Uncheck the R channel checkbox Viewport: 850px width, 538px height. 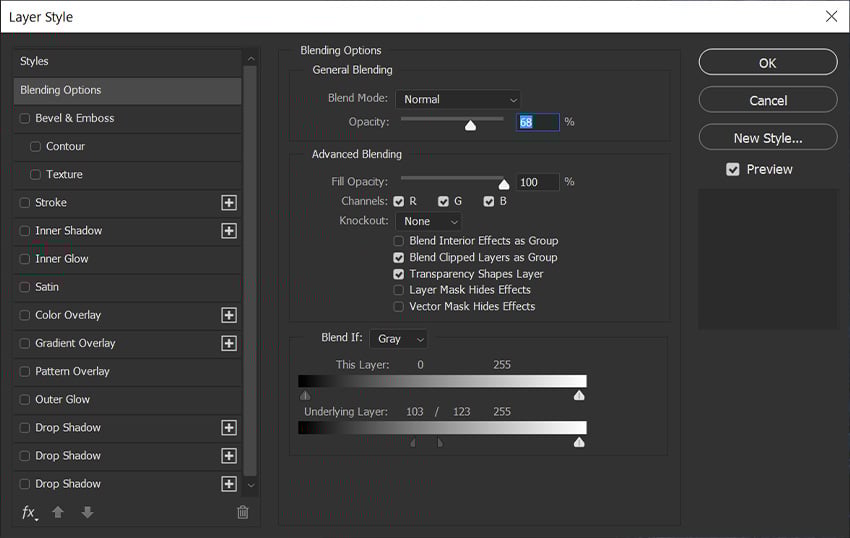399,202
